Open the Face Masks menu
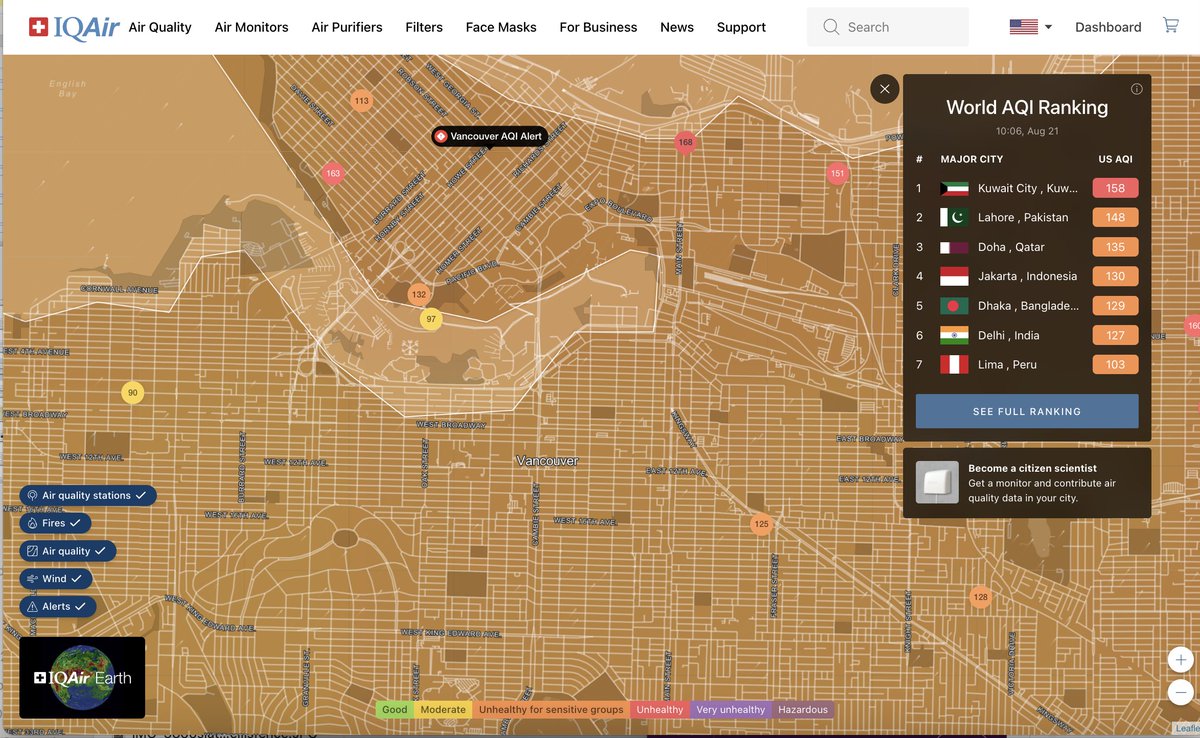 tap(501, 27)
